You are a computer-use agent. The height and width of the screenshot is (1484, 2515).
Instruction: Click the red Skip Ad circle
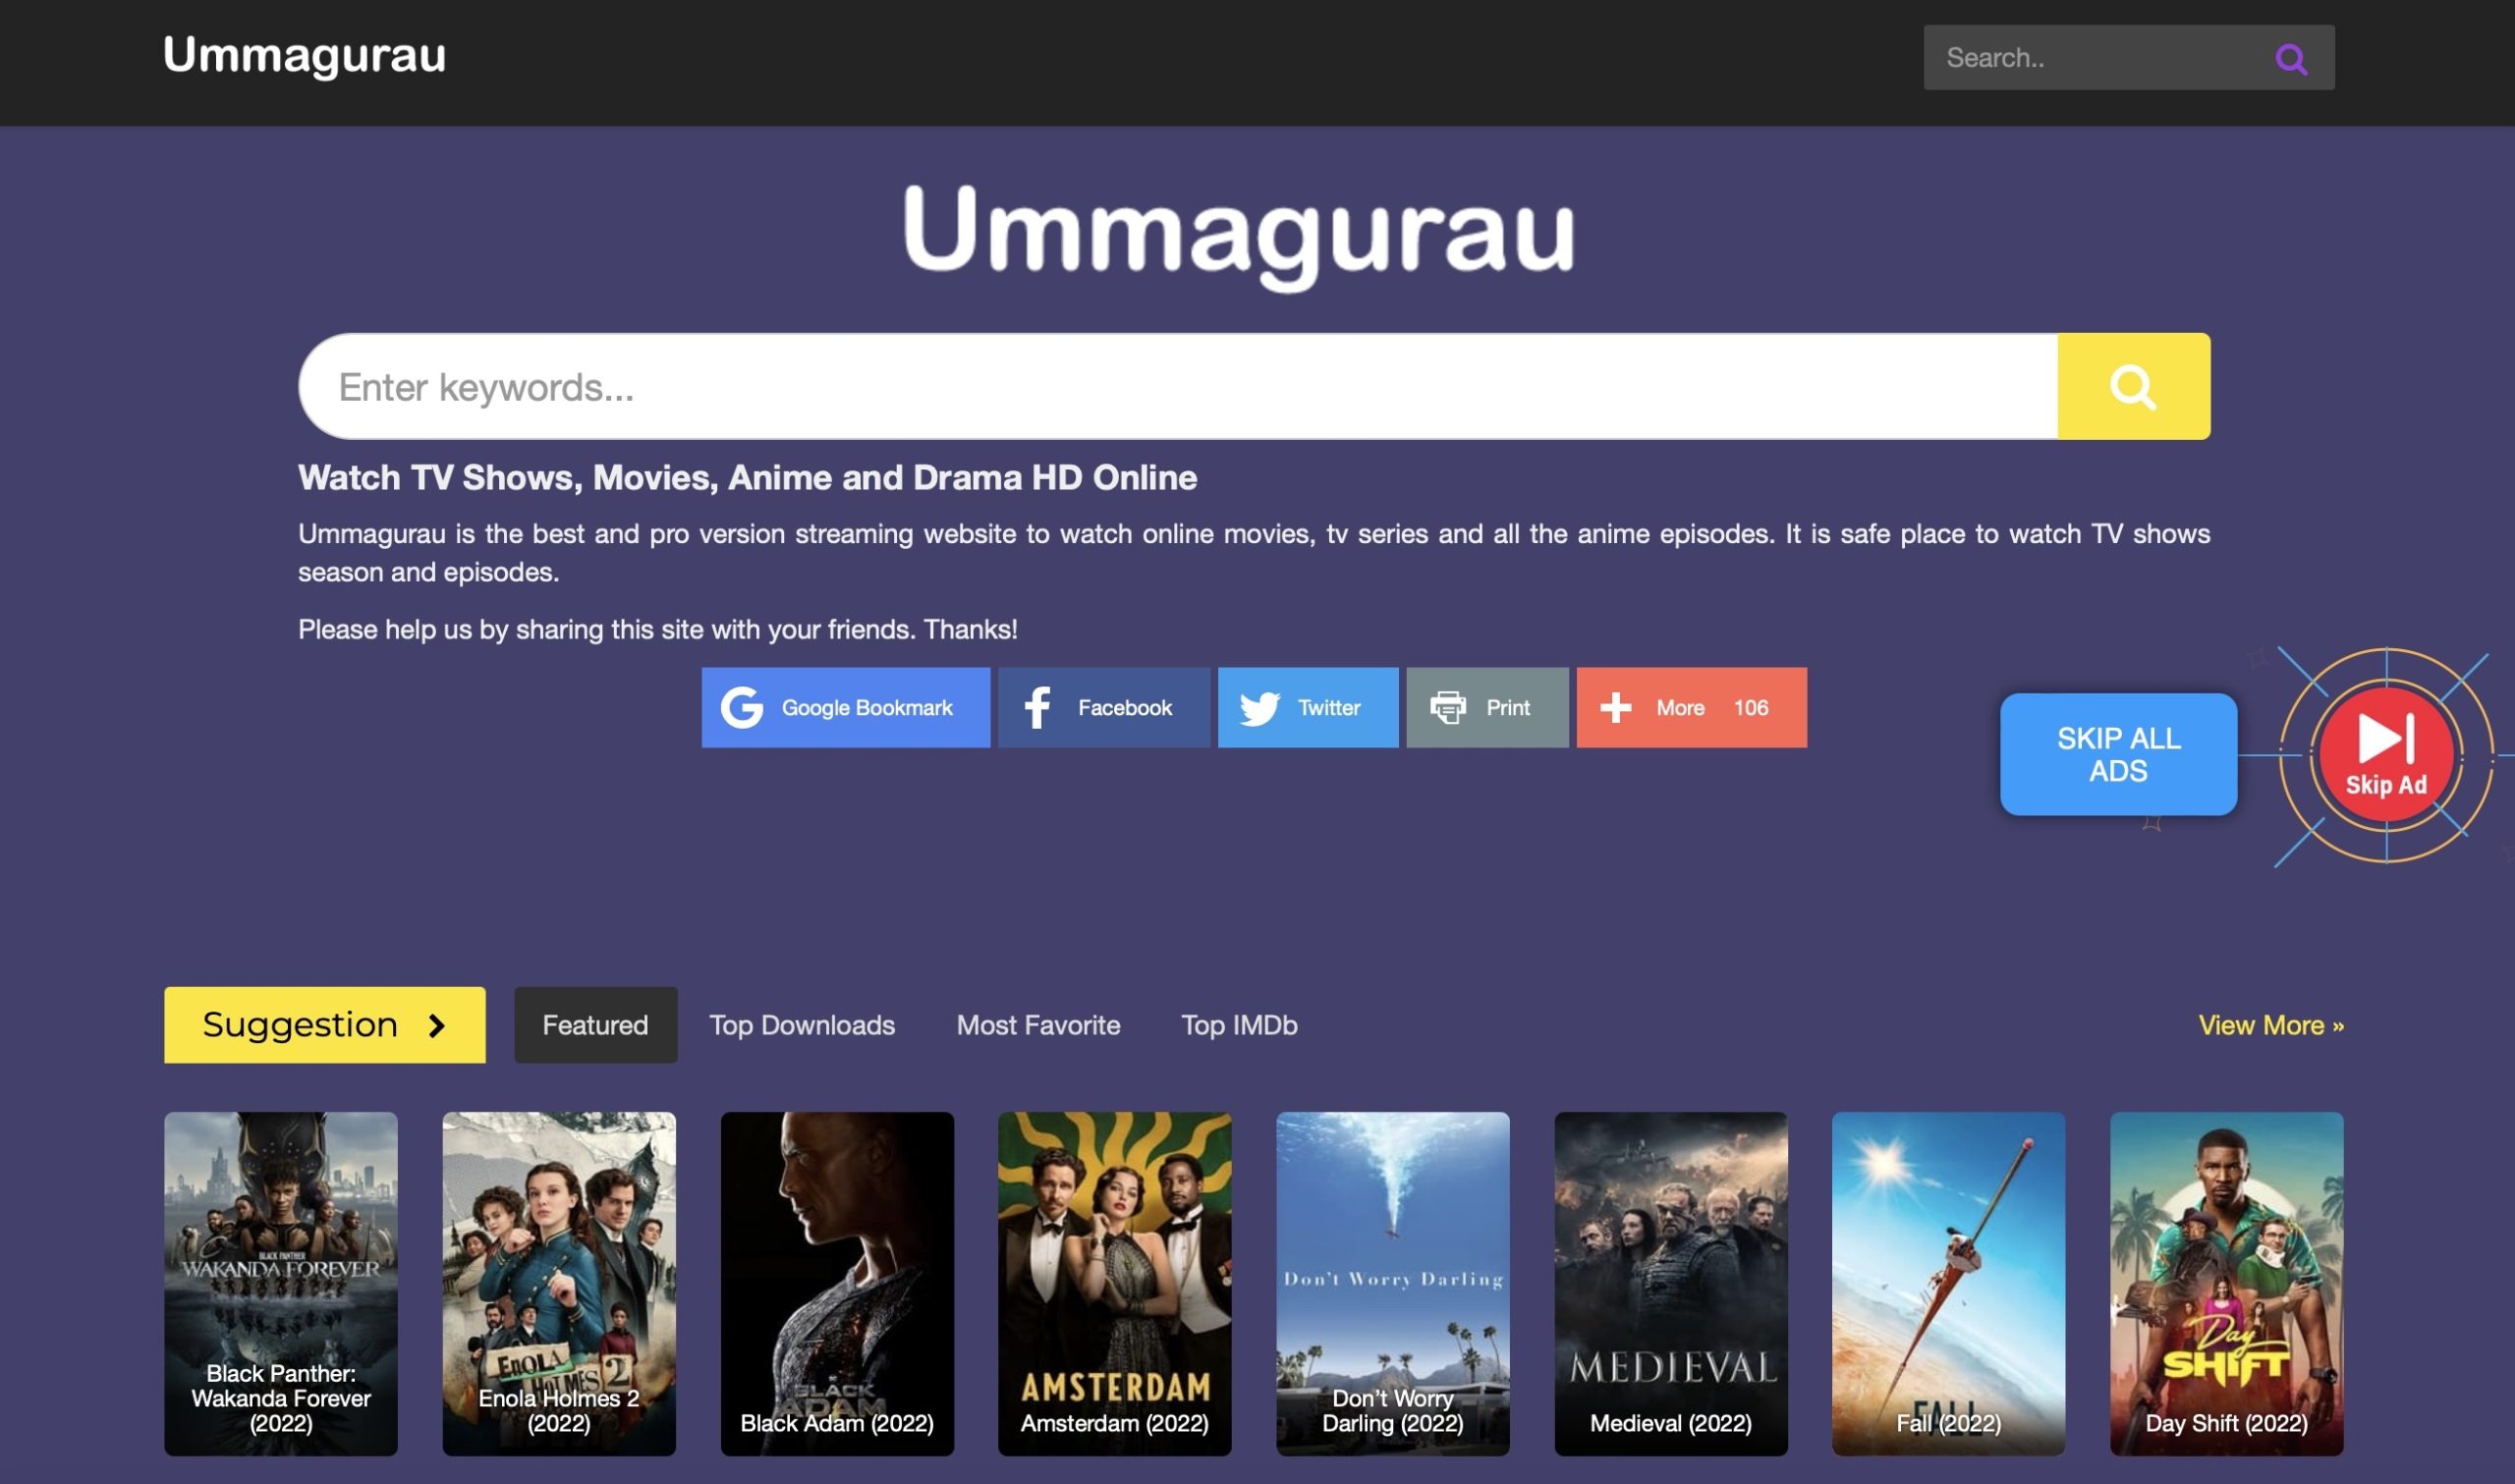(2388, 755)
